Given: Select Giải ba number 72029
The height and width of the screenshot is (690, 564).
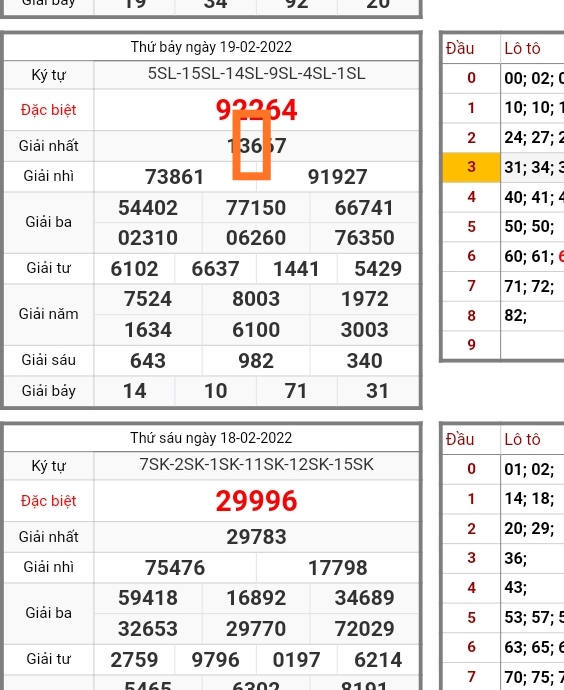Looking at the screenshot, I should 364,629.
